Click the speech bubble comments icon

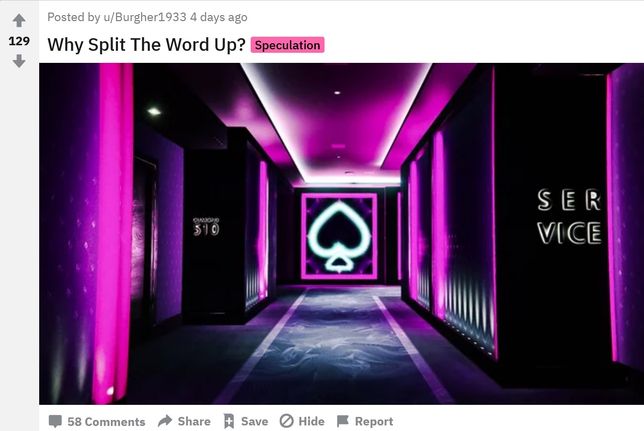pyautogui.click(x=55, y=421)
